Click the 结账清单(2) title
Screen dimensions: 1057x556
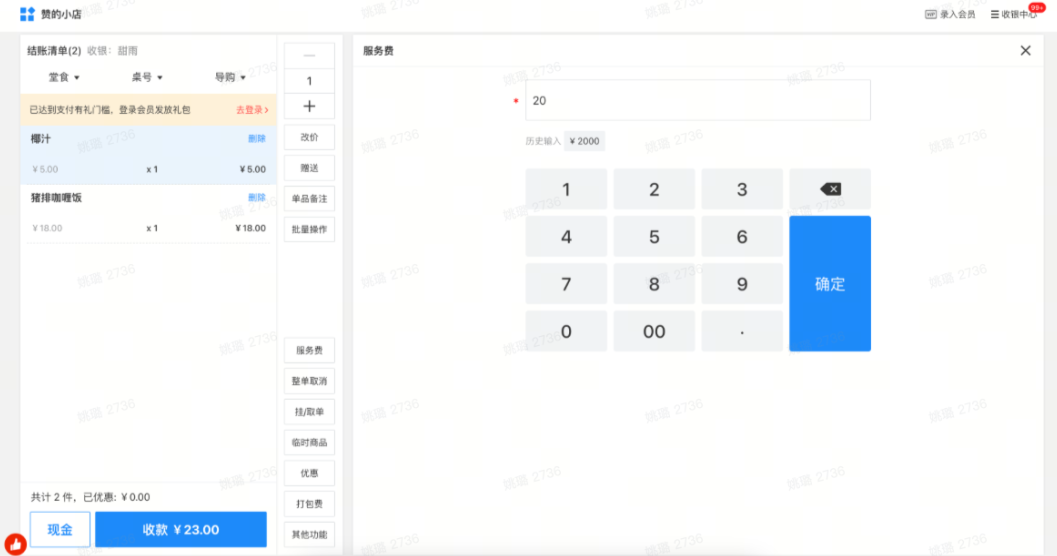click(x=54, y=51)
